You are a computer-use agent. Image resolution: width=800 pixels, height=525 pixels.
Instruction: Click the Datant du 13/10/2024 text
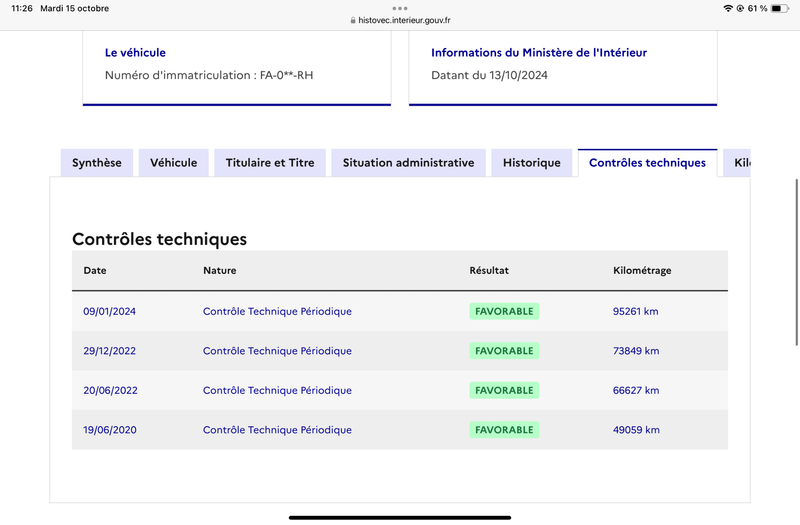489,76
